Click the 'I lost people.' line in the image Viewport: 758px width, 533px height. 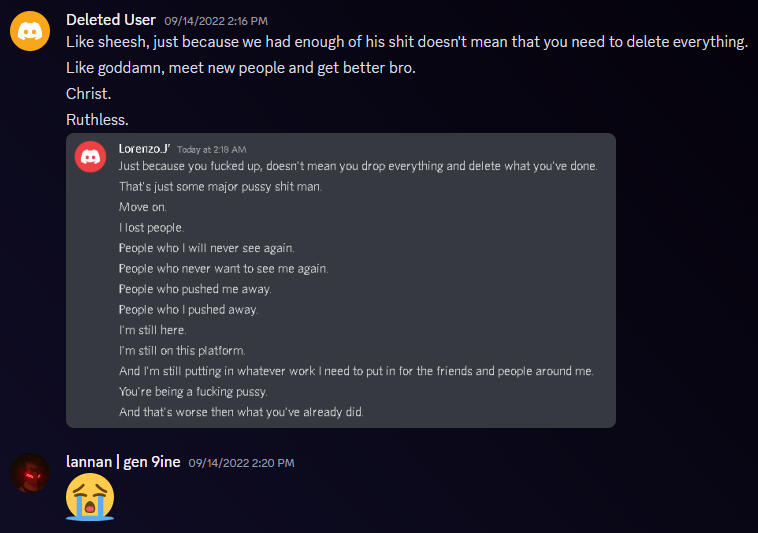point(151,228)
